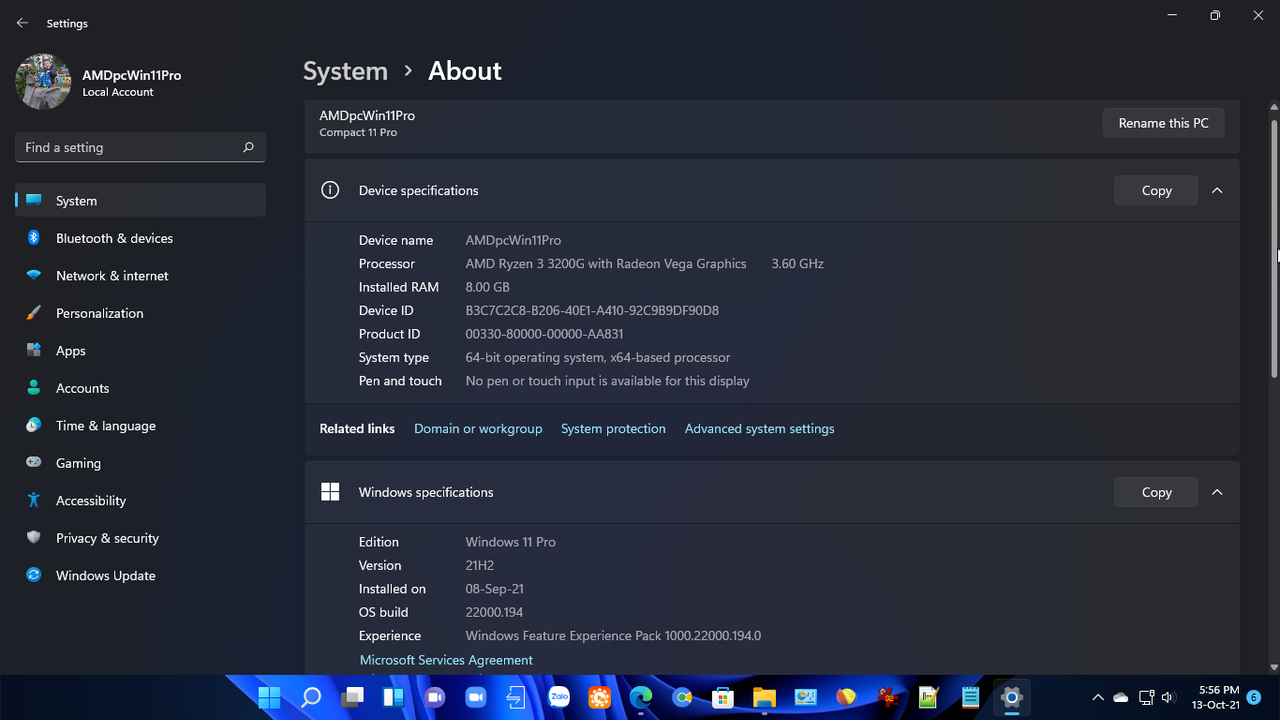
Task: Click the Settings gear in the taskbar
Action: click(1011, 697)
